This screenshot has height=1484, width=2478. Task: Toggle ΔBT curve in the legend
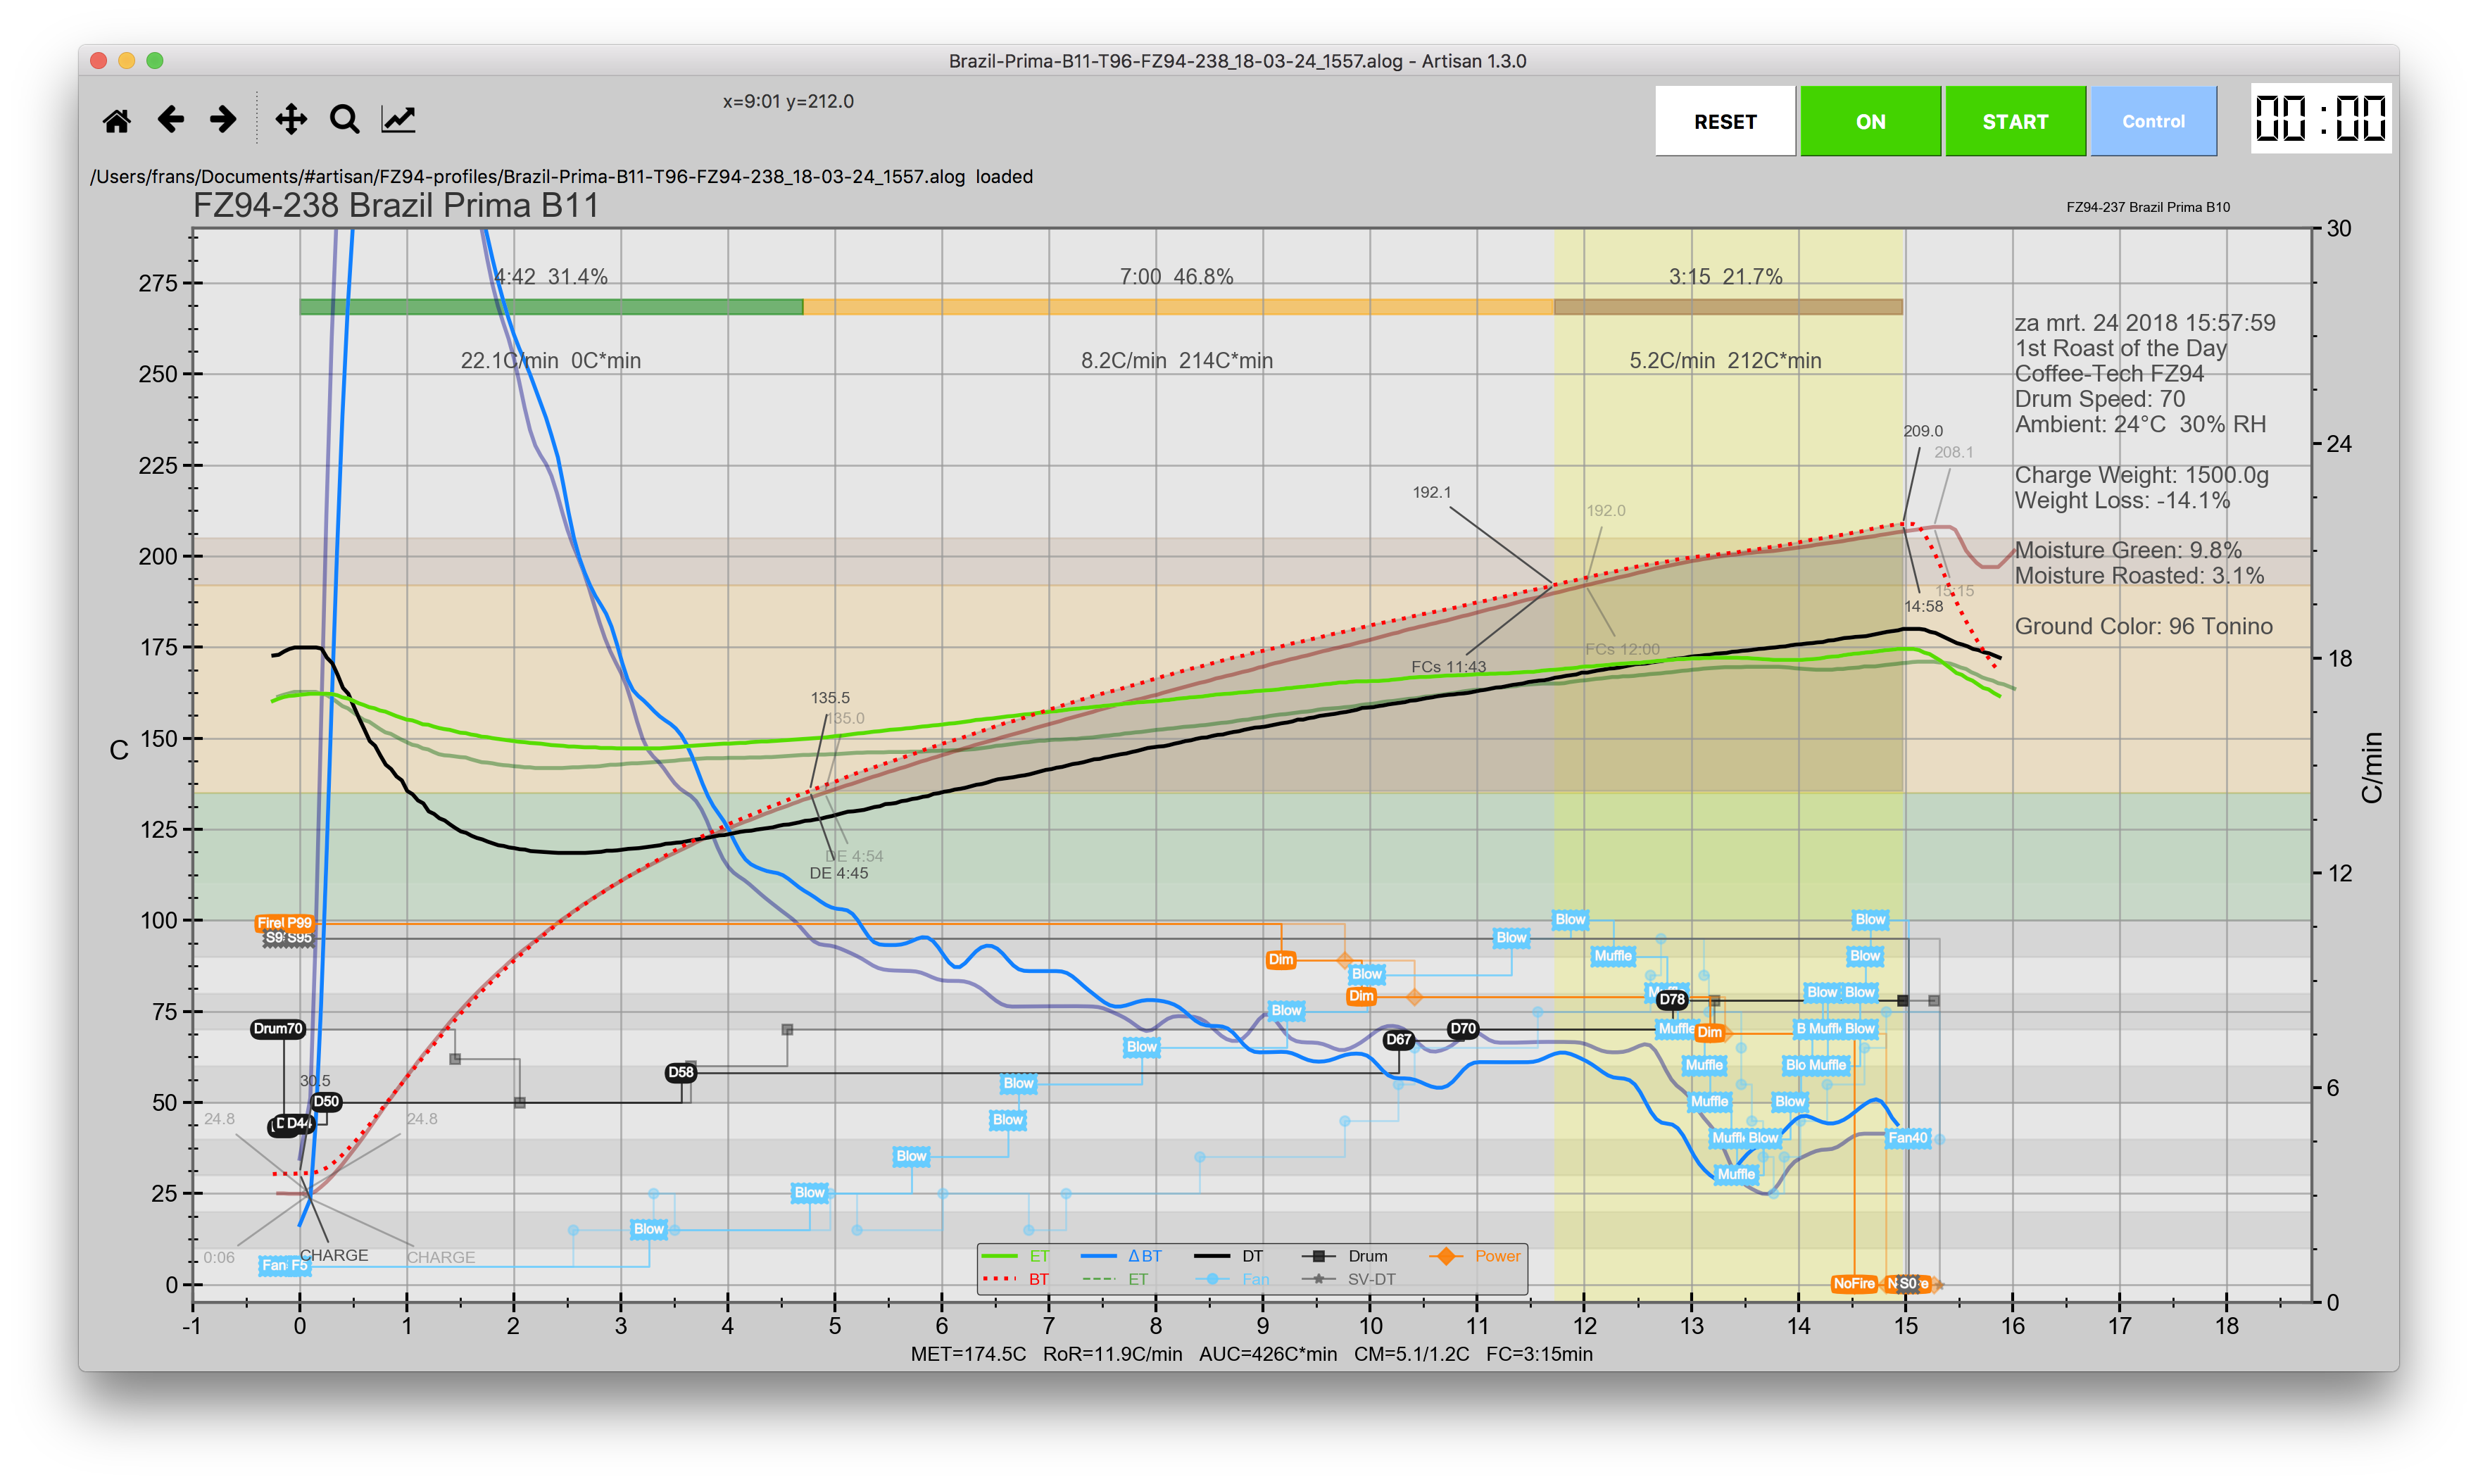pyautogui.click(x=1144, y=1256)
